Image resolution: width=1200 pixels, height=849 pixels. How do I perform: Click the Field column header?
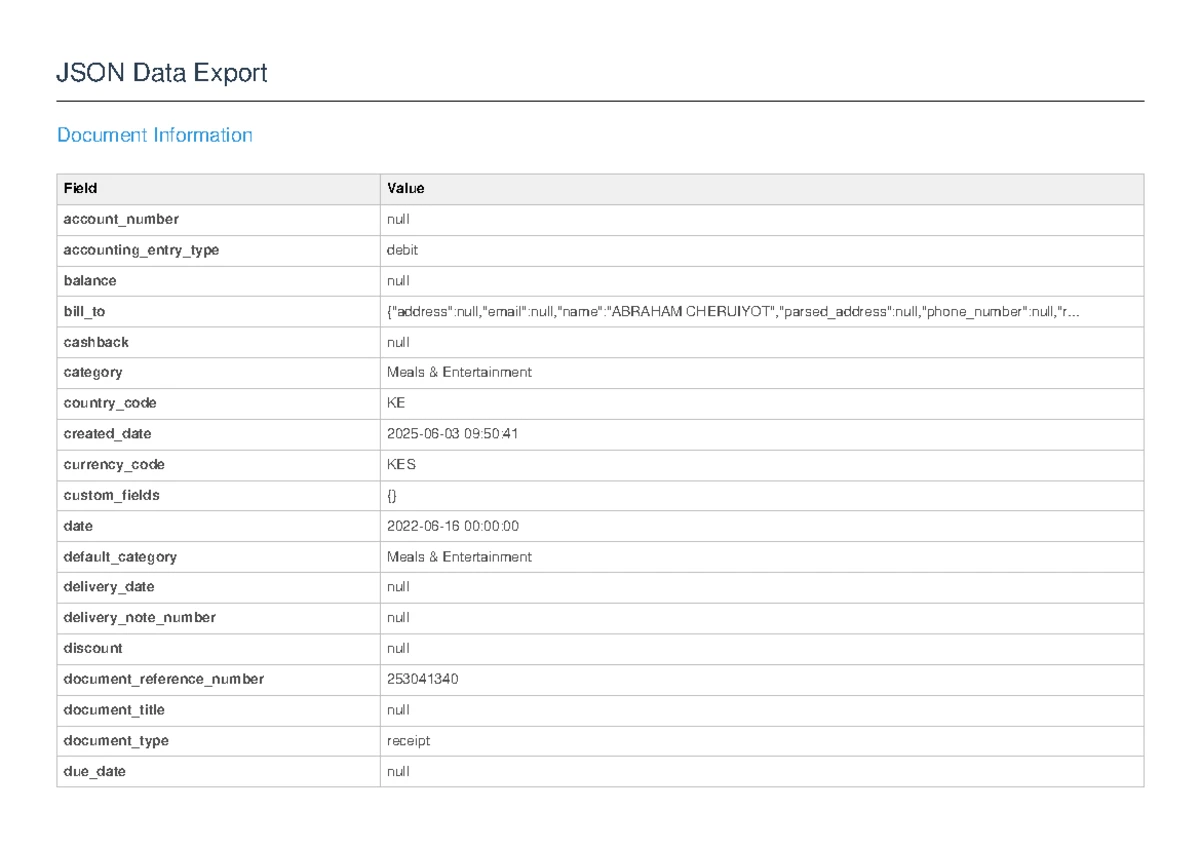(80, 188)
